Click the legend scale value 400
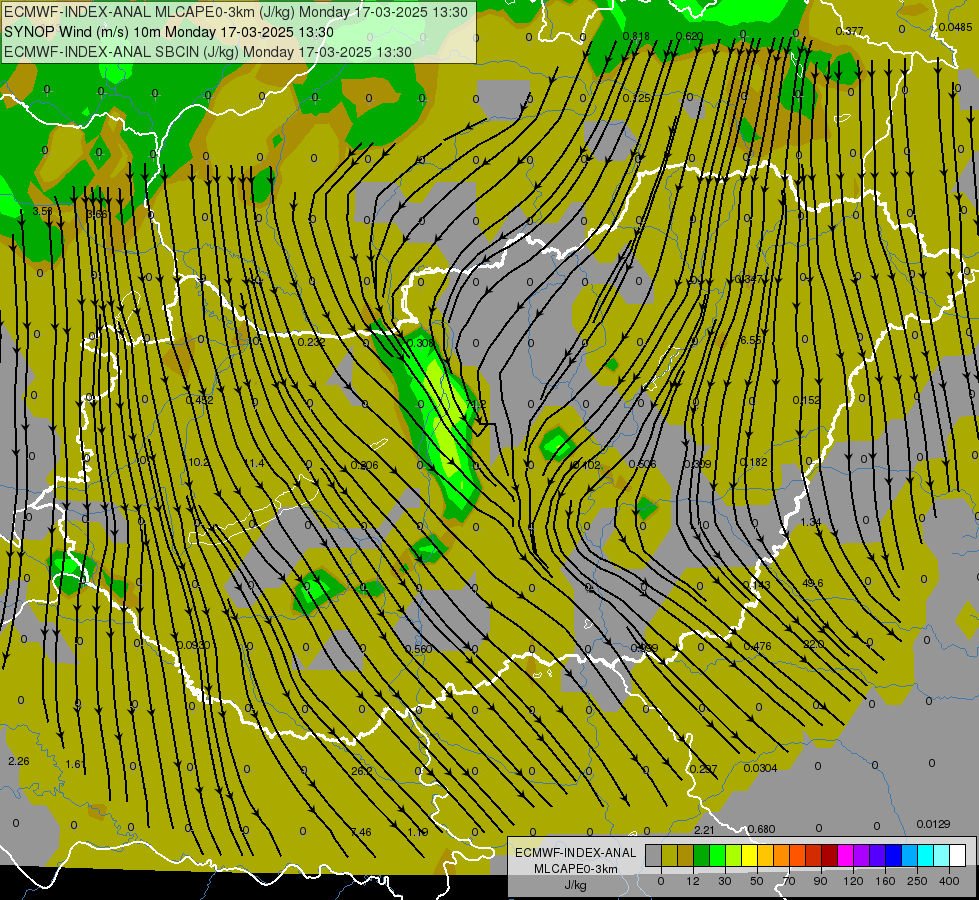Screen dimensions: 979x900 pos(949,881)
